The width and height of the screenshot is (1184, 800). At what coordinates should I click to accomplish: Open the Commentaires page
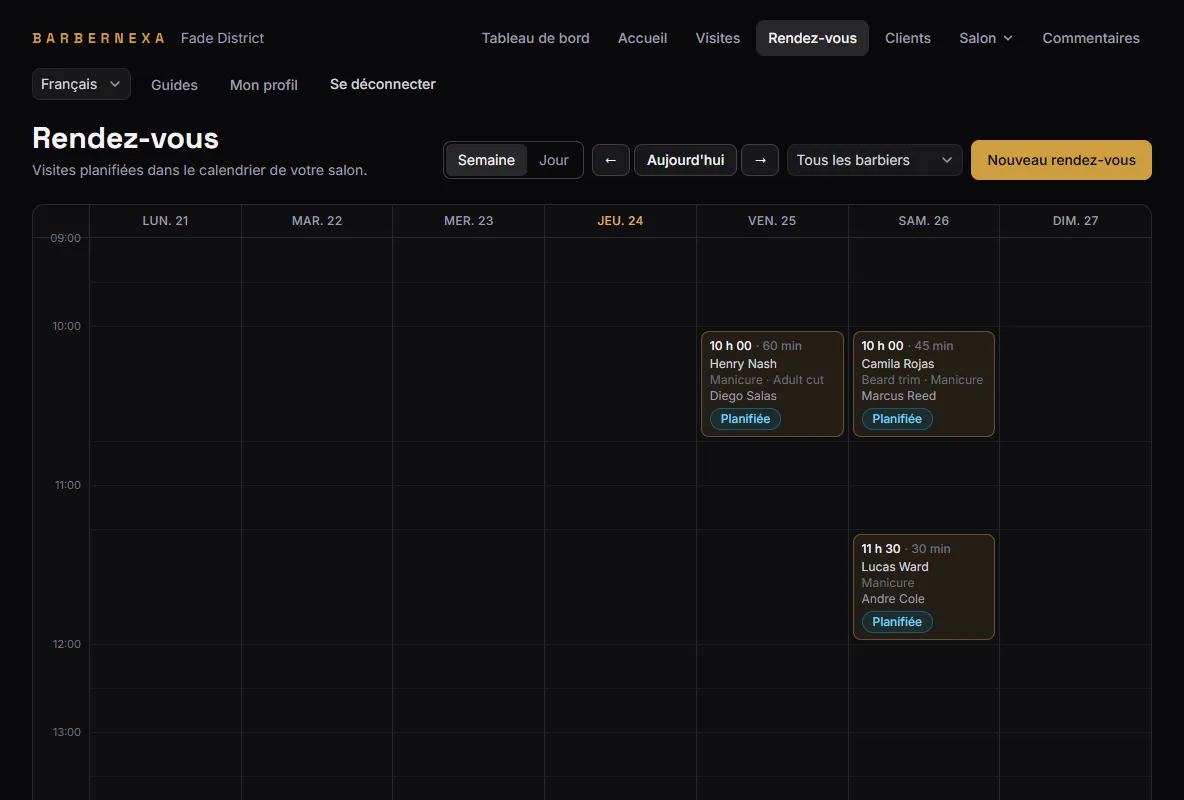pos(1090,38)
